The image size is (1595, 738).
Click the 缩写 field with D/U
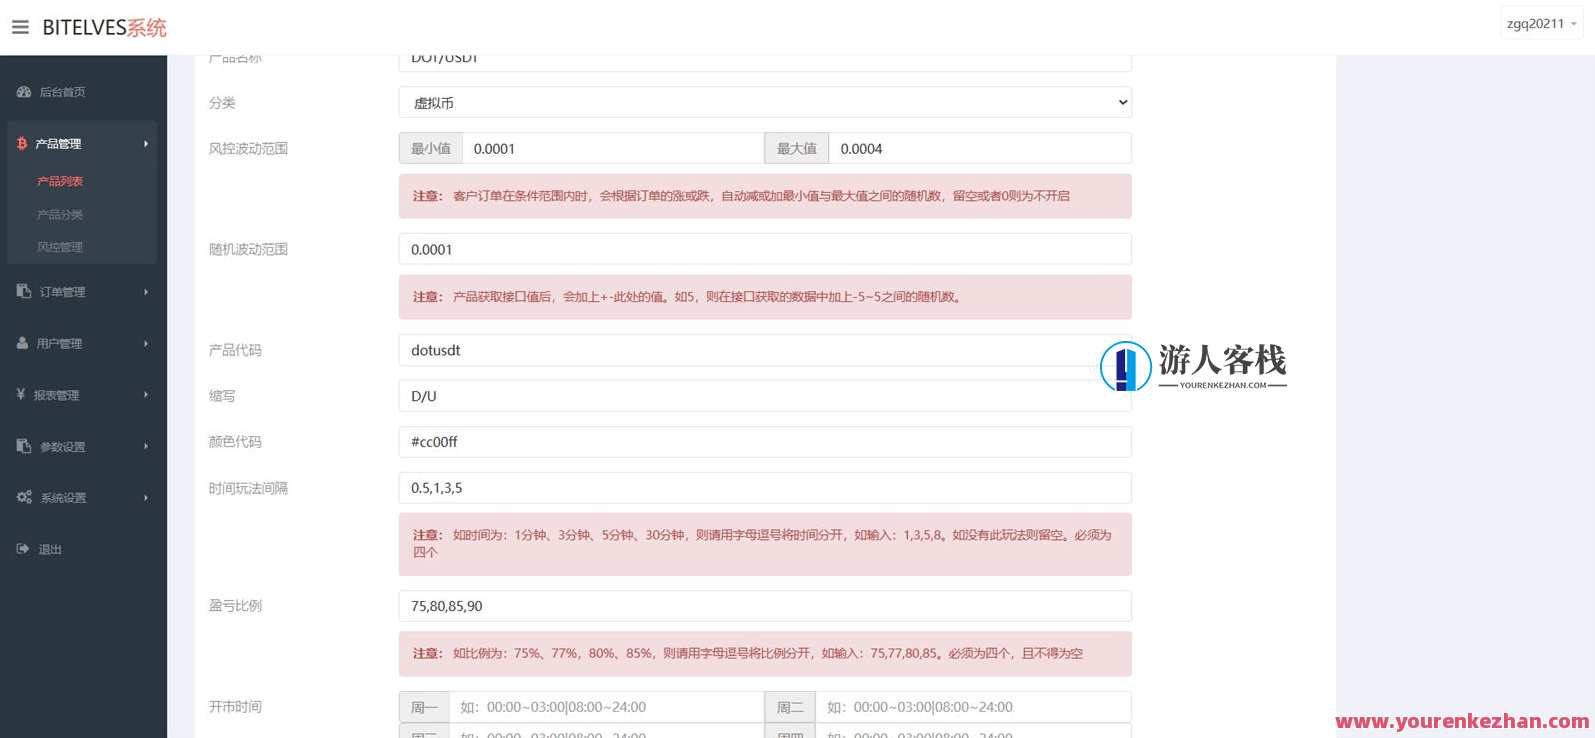[765, 396]
